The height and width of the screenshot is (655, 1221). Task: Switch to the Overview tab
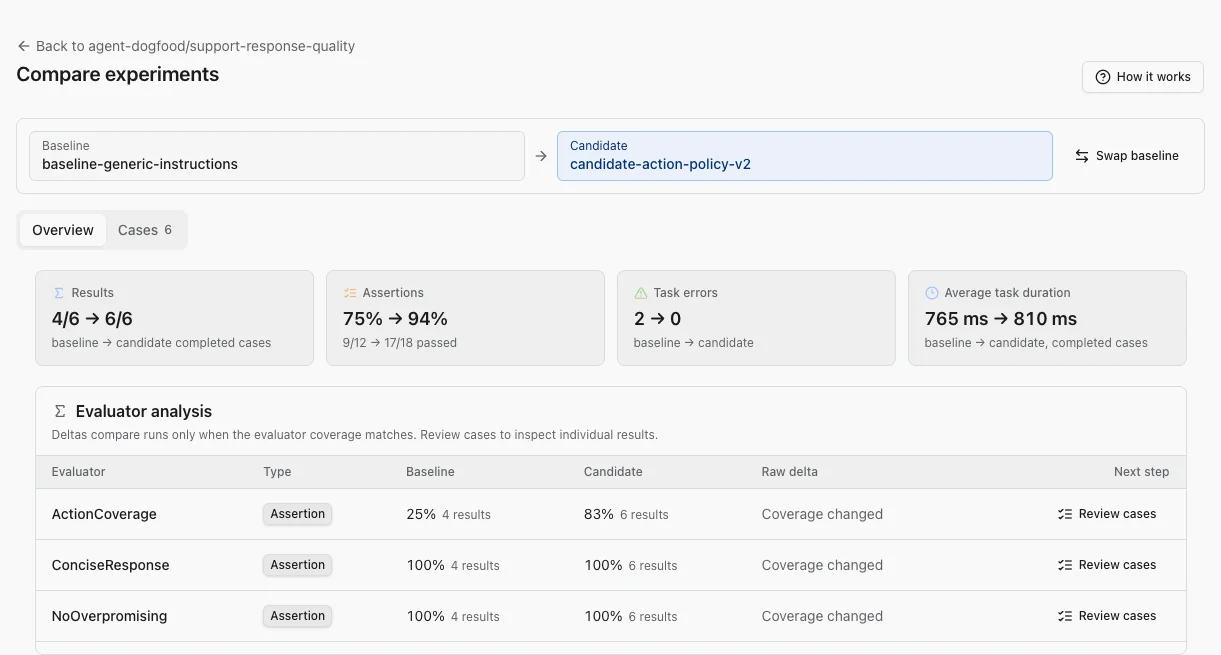pos(63,230)
